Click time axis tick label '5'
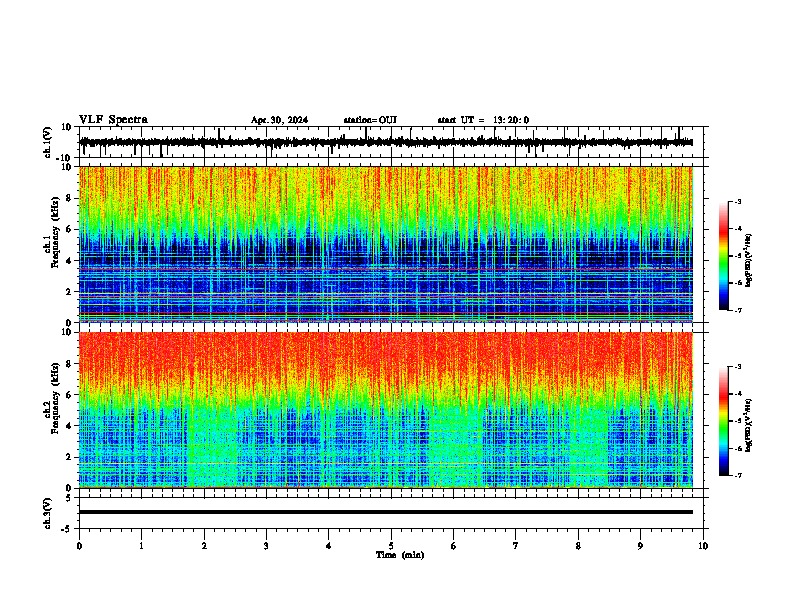 tap(391, 546)
